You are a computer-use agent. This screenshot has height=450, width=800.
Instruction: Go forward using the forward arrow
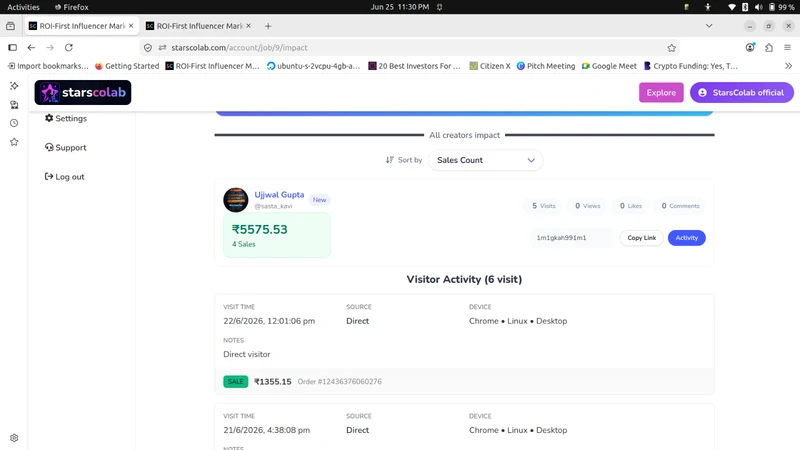(x=50, y=47)
